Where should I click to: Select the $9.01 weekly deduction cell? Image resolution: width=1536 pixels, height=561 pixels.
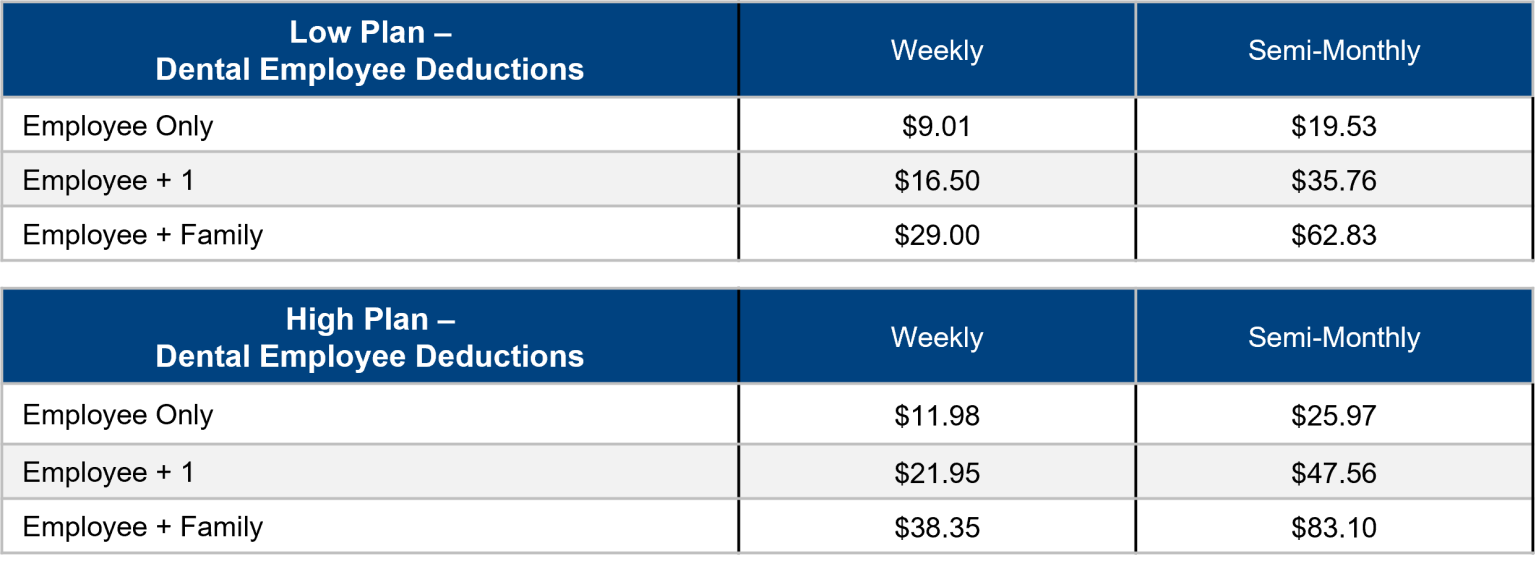pyautogui.click(x=937, y=126)
